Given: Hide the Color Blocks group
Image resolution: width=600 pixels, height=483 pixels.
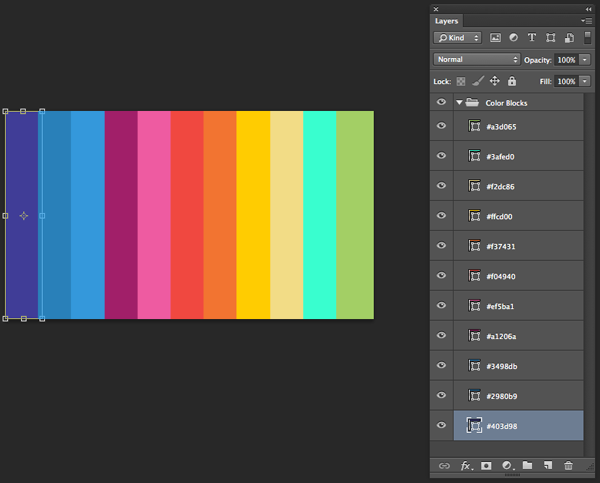Looking at the screenshot, I should coord(441,102).
